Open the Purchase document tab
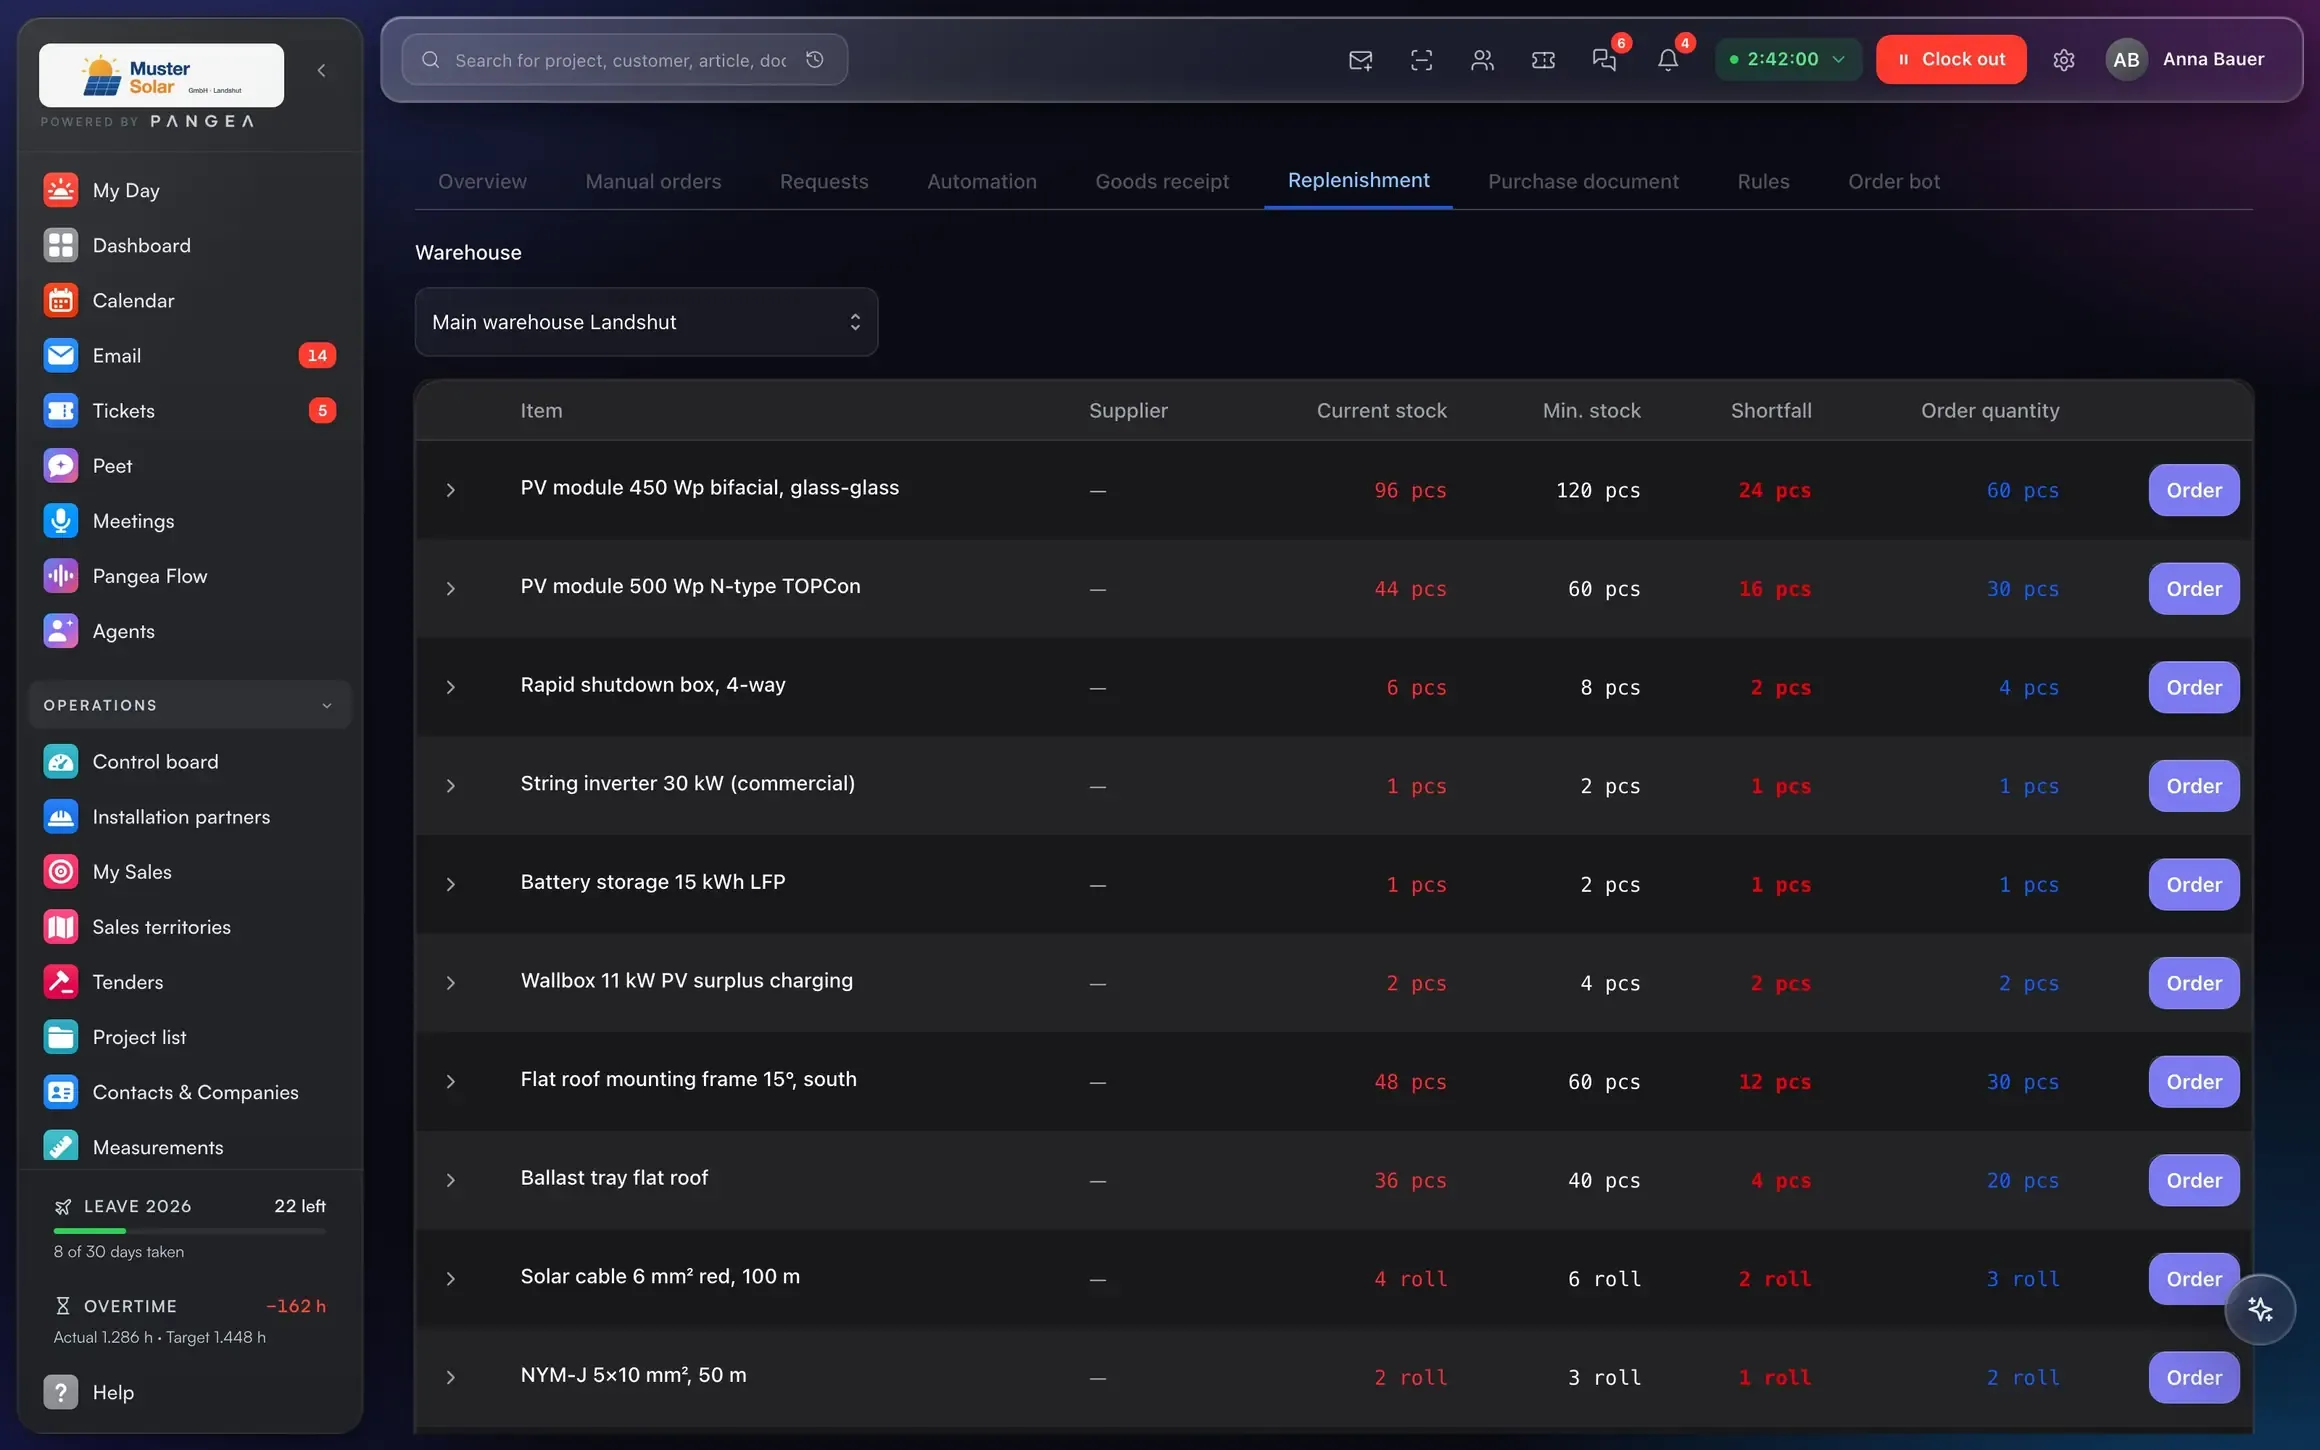This screenshot has height=1450, width=2320. pyautogui.click(x=1583, y=181)
